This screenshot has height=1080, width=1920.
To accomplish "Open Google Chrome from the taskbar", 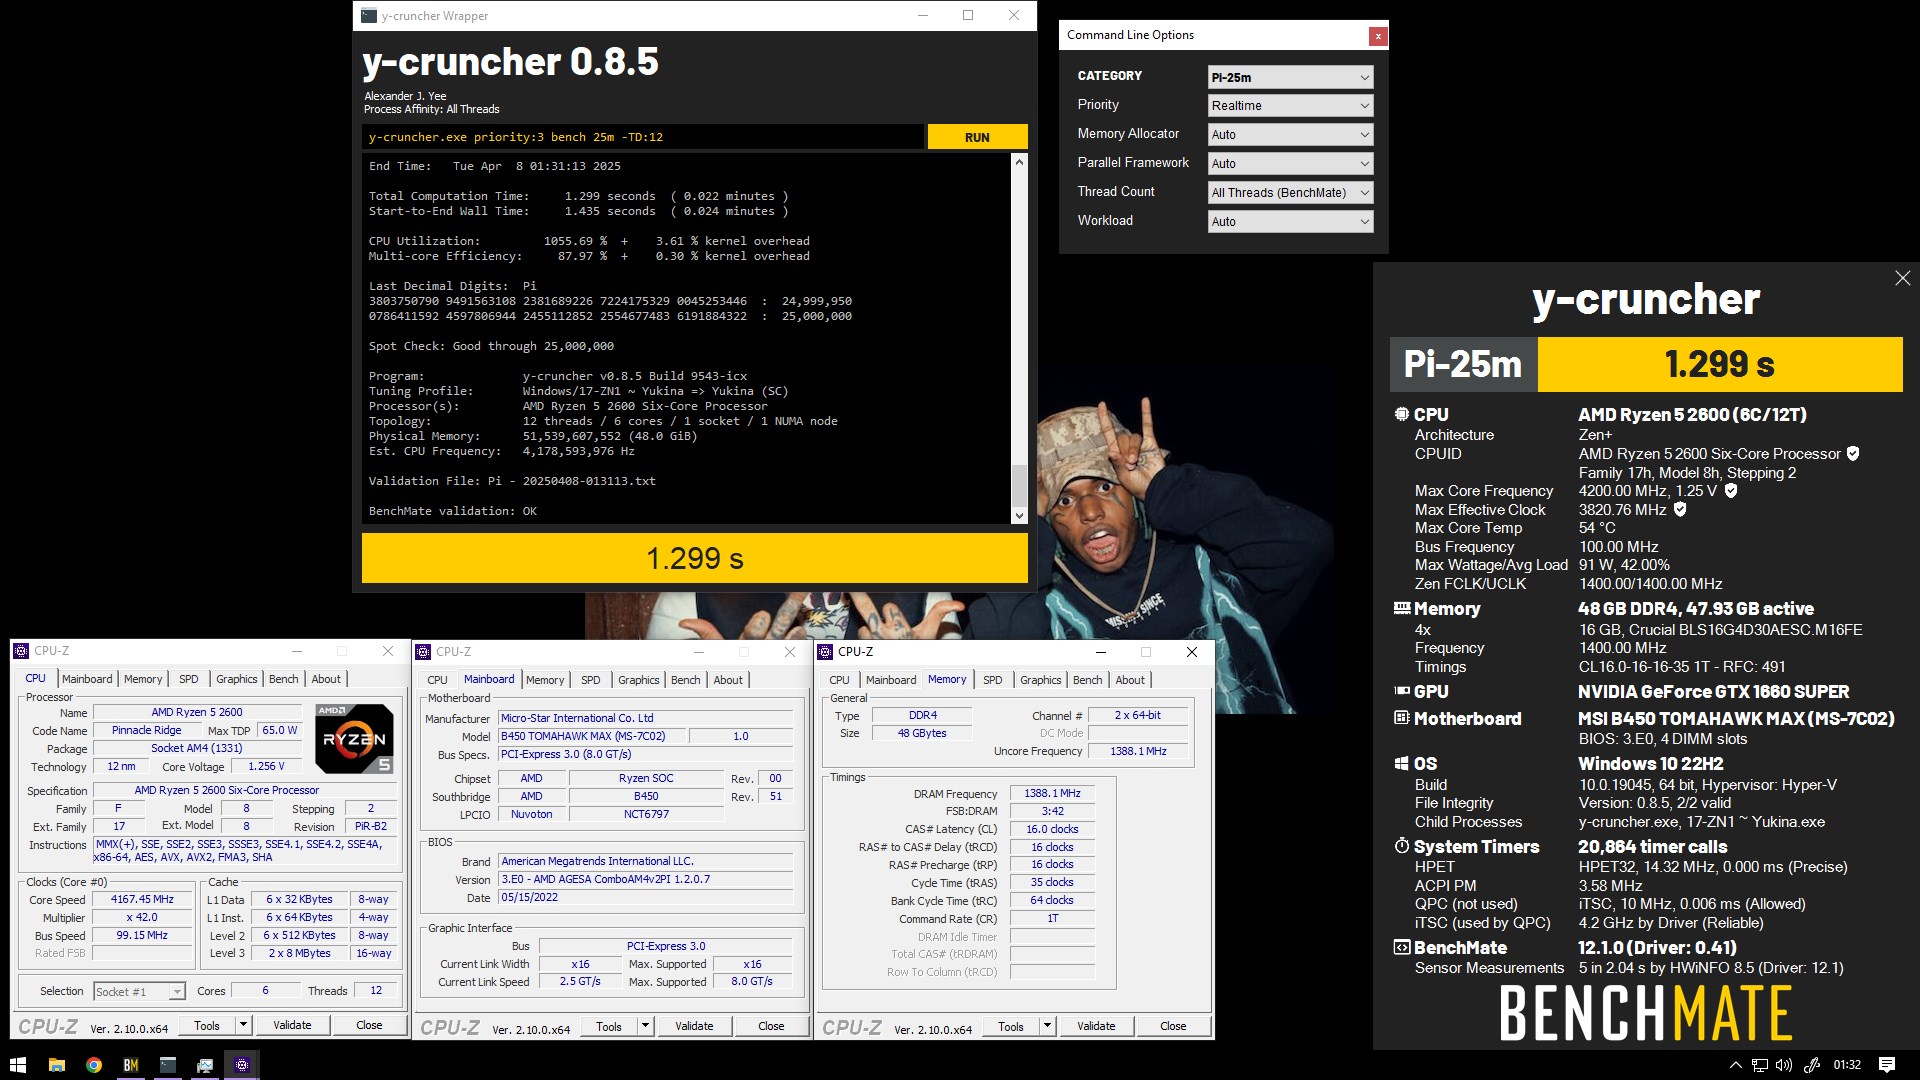I will coord(93,1065).
